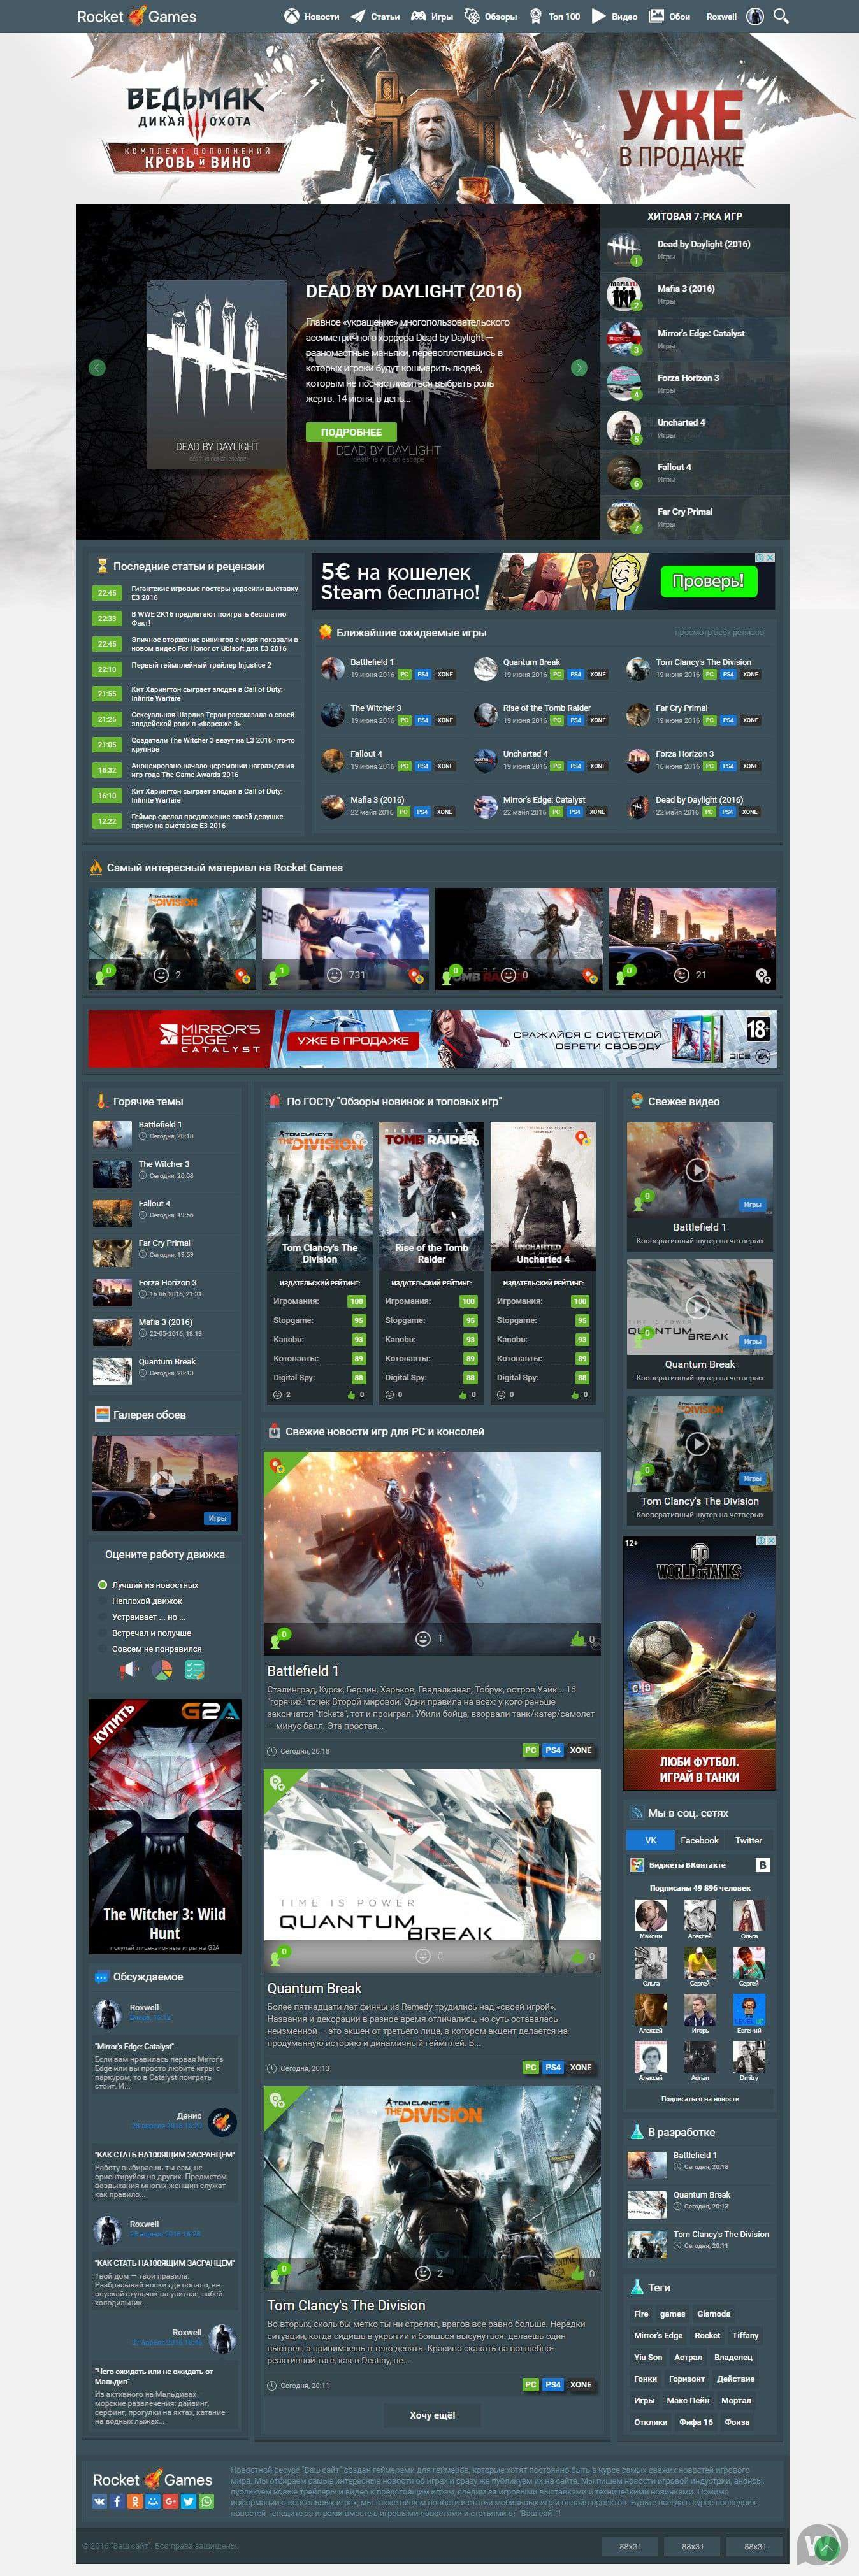Click the Dead by Daylight rank 1 icon

pyautogui.click(x=623, y=249)
